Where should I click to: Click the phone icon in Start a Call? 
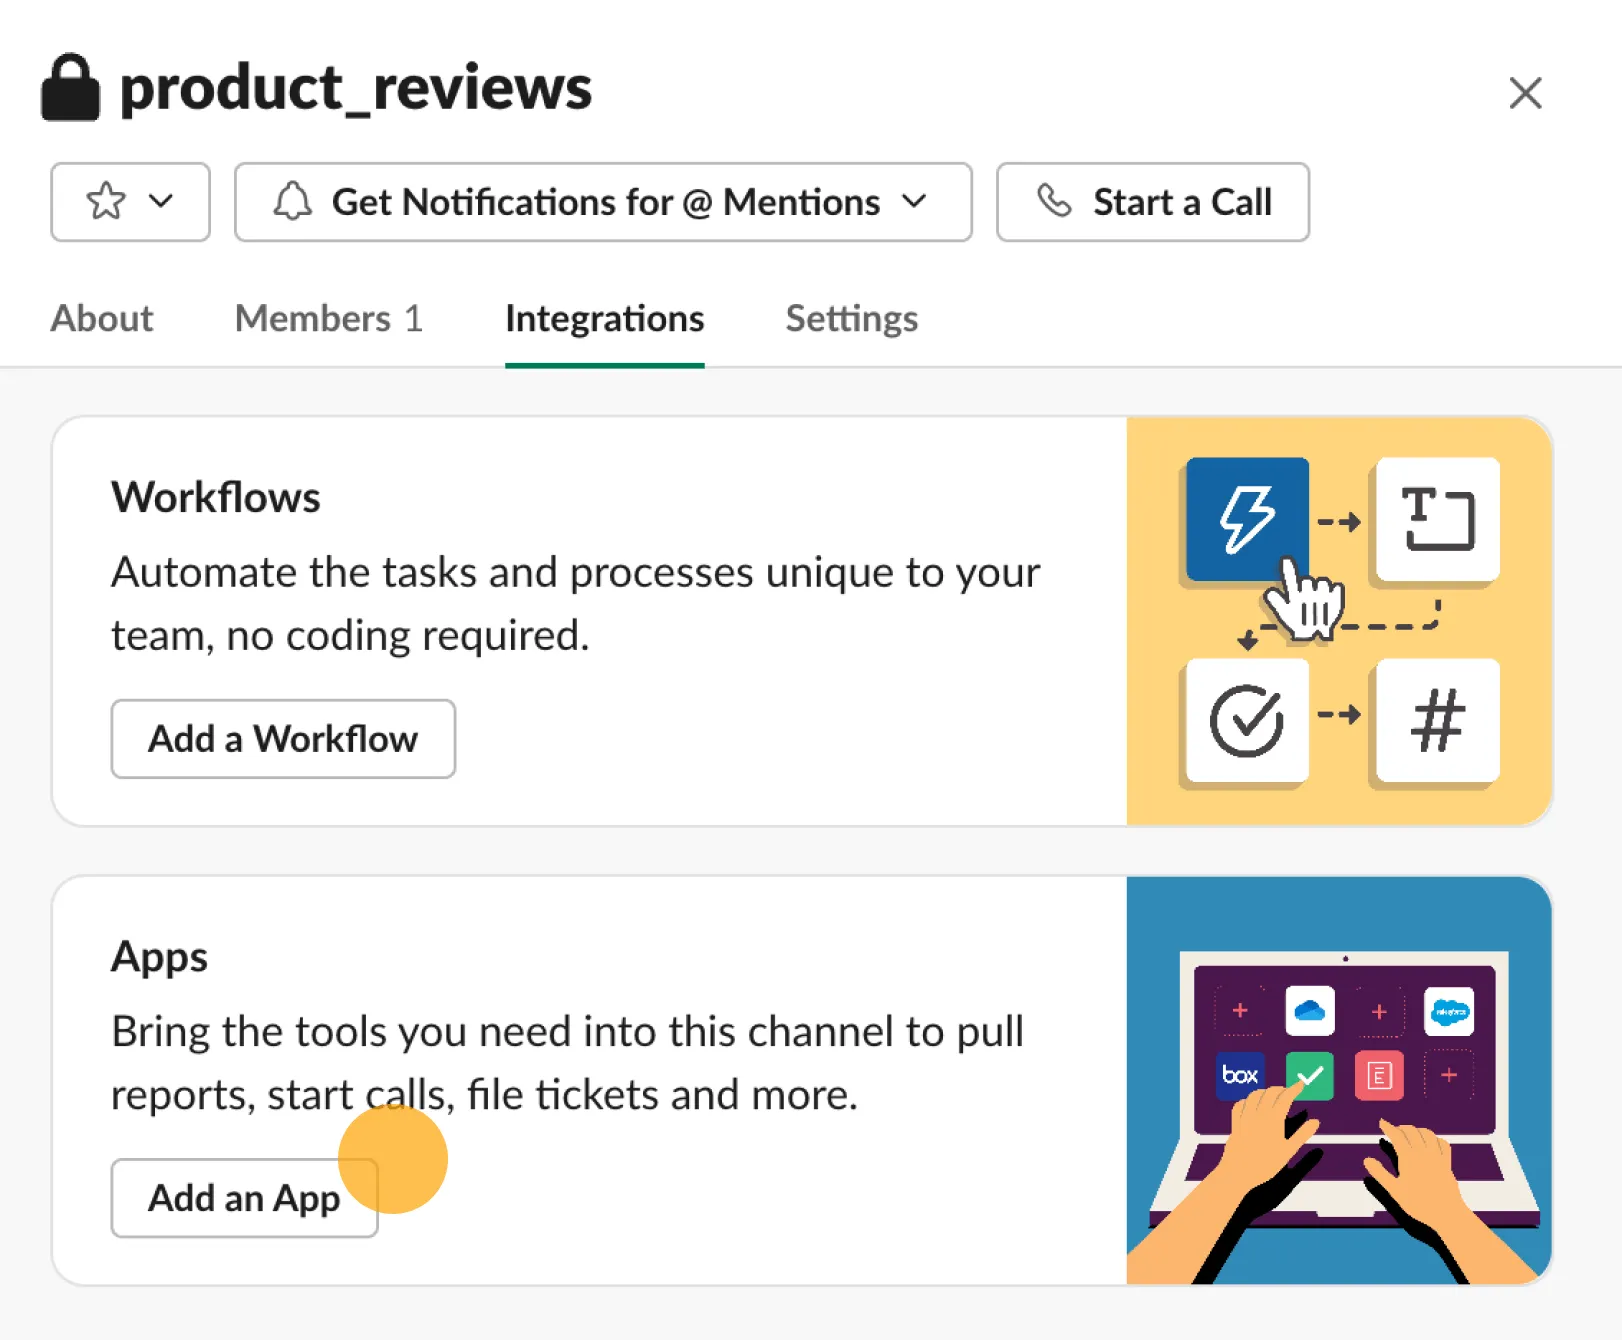[x=1054, y=201]
